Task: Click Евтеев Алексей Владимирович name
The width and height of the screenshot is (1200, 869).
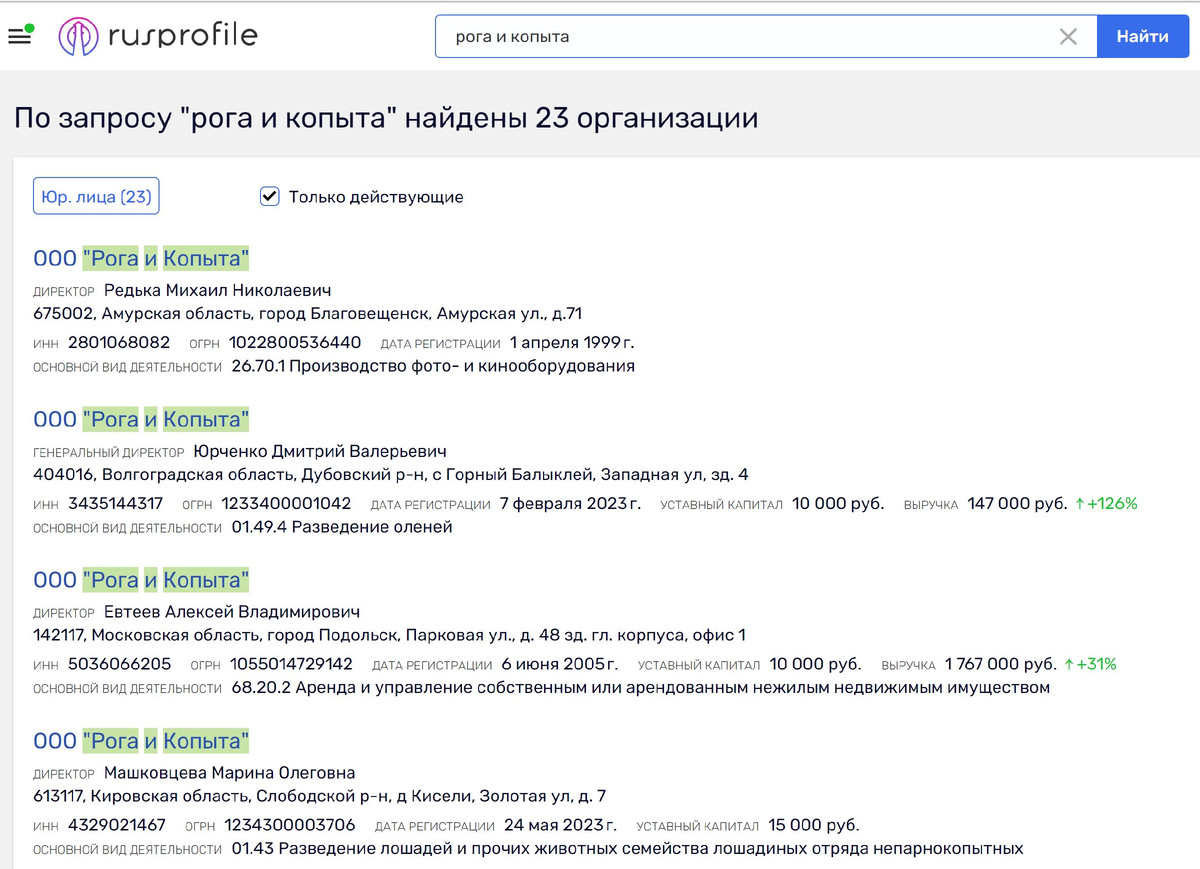Action: coord(231,612)
